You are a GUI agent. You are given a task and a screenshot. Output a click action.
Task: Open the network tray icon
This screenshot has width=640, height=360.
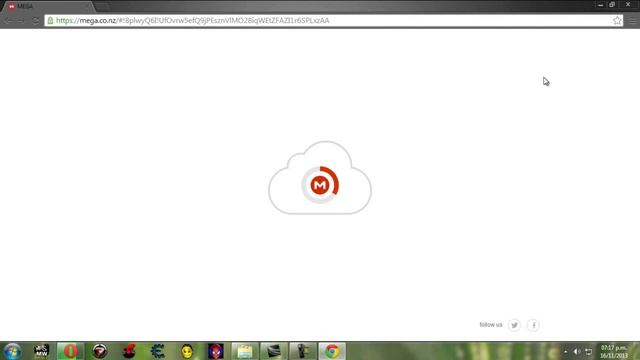click(x=588, y=351)
